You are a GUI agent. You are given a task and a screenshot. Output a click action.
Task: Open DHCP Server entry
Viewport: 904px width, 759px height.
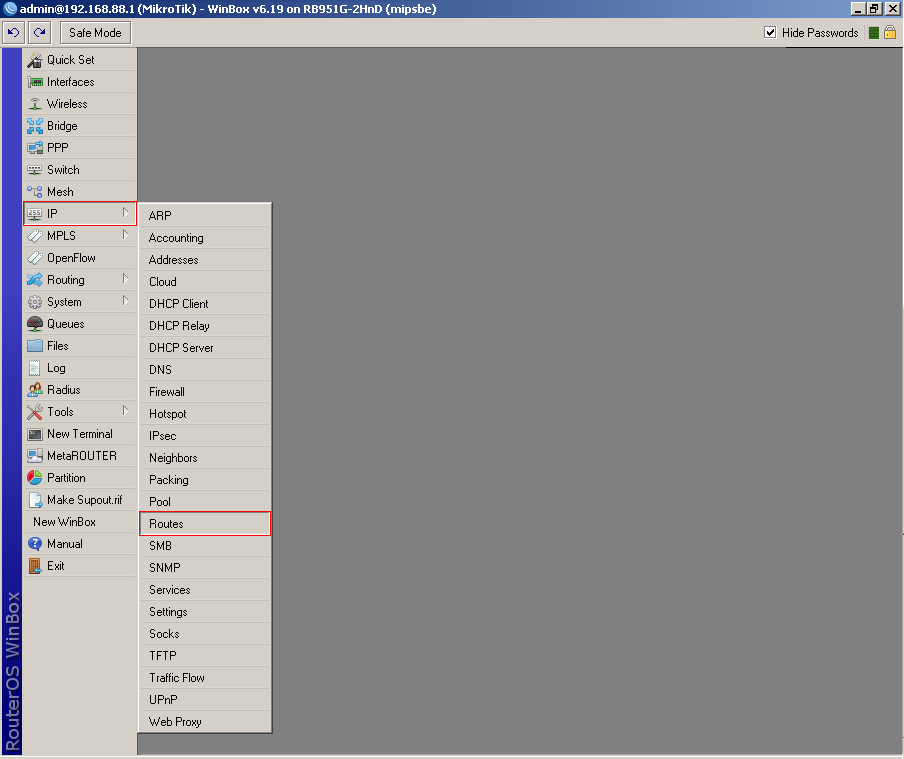click(205, 348)
